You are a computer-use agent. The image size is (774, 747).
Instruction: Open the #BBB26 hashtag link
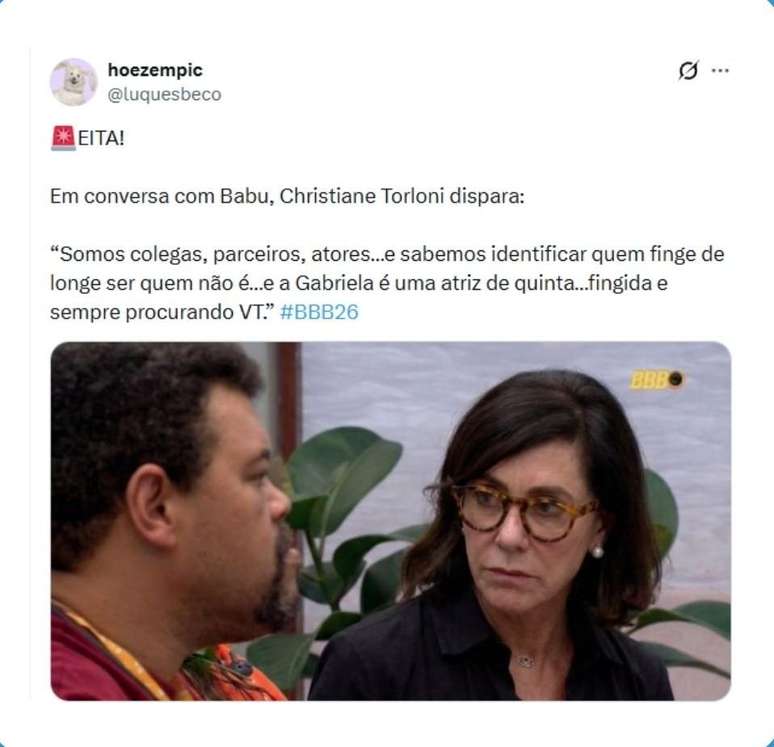[x=319, y=312]
